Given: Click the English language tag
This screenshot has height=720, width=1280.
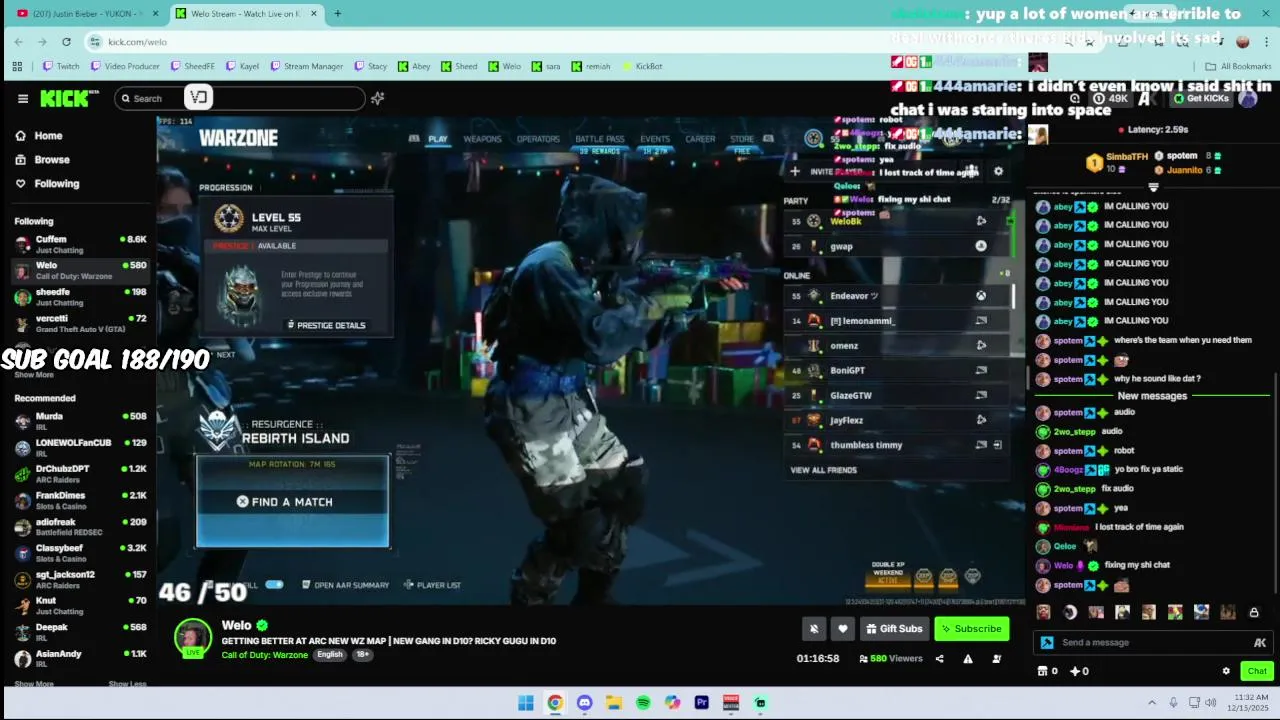Looking at the screenshot, I should [330, 655].
